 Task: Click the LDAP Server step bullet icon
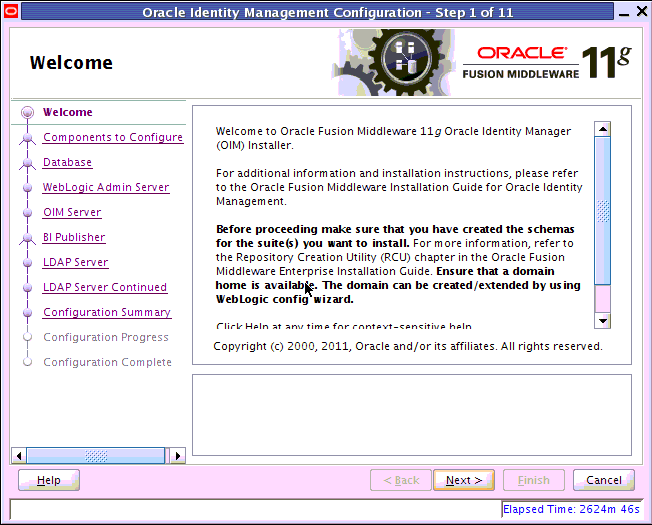[27, 262]
